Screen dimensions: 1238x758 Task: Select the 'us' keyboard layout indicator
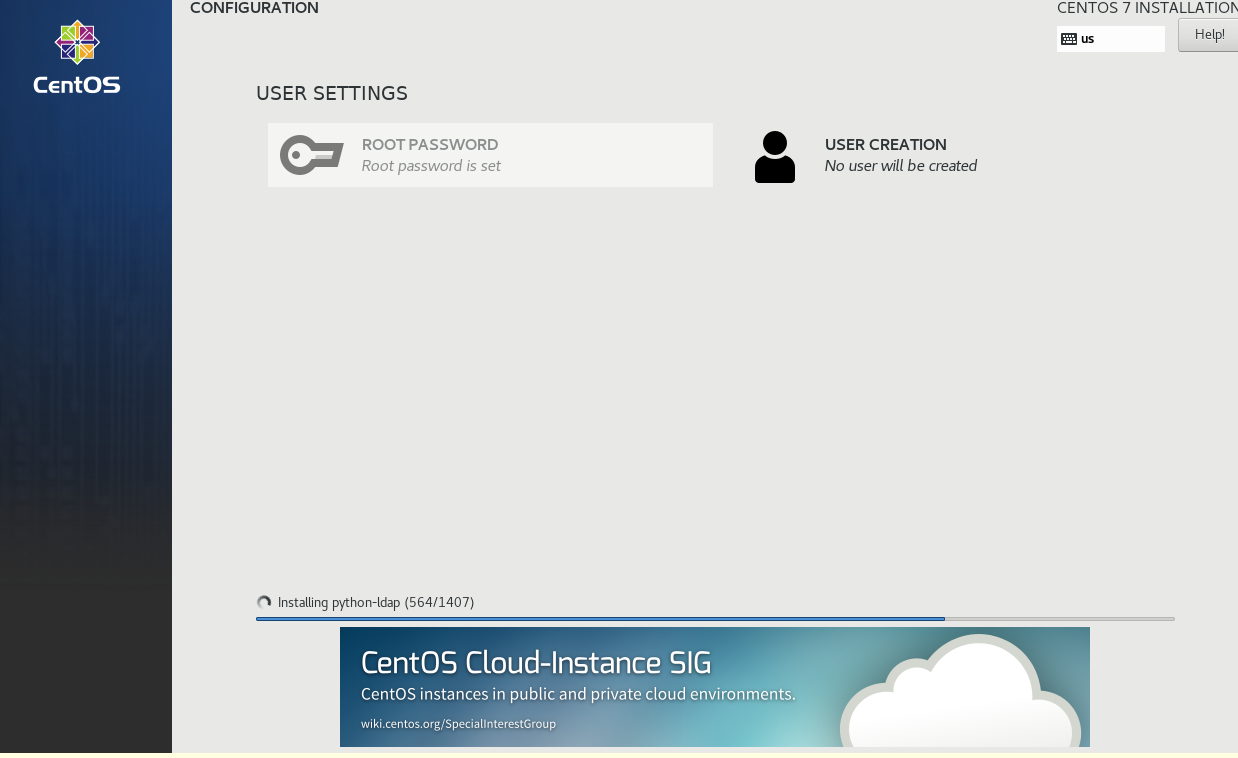[x=1111, y=39]
